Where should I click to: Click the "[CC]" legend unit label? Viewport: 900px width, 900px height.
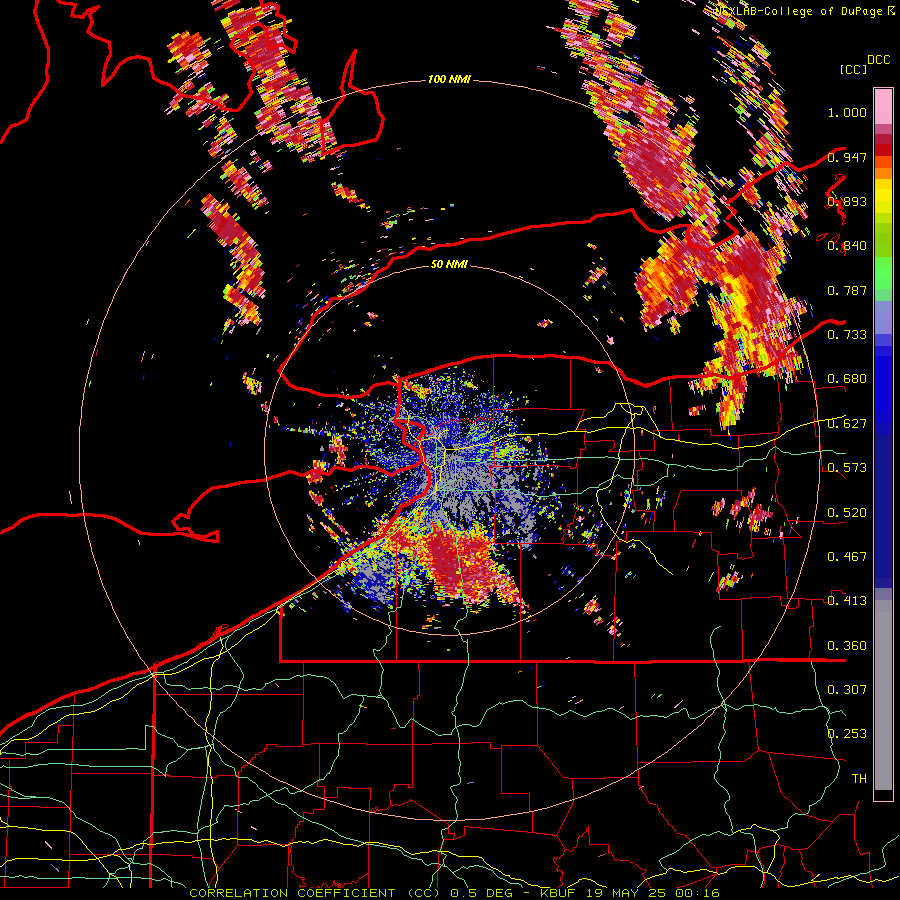pyautogui.click(x=854, y=69)
